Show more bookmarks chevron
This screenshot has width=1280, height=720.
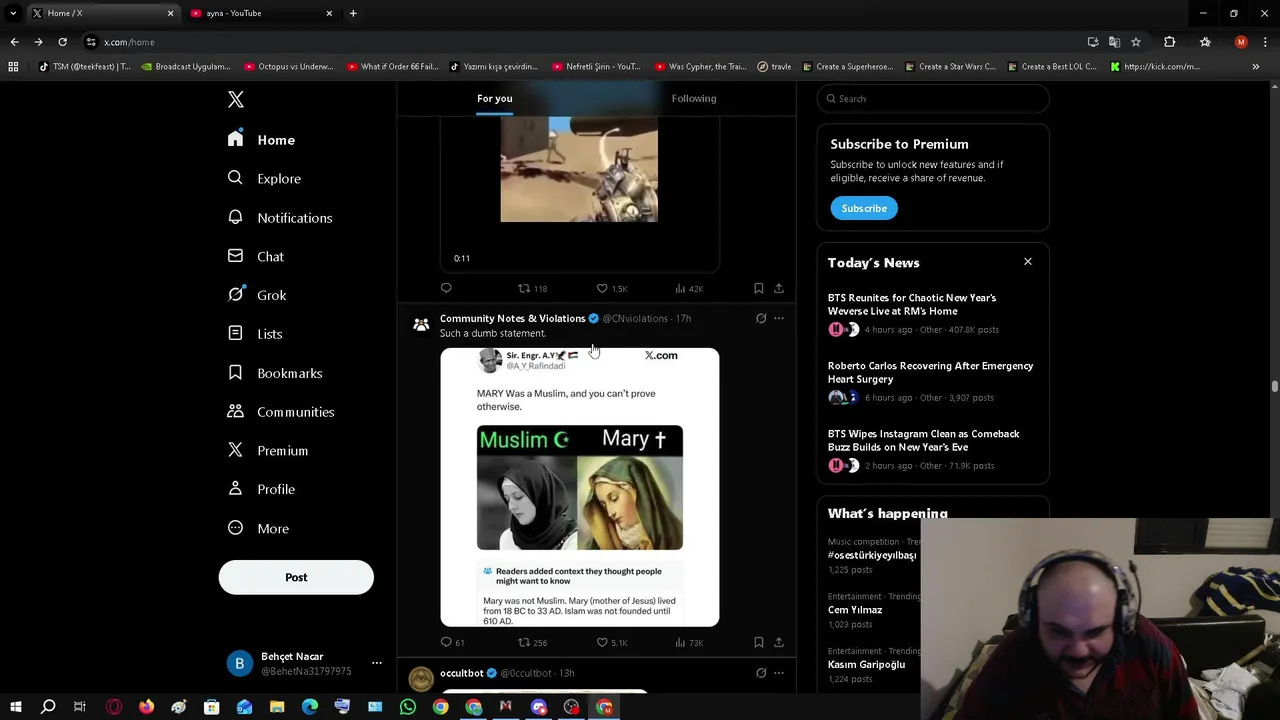tap(1256, 67)
